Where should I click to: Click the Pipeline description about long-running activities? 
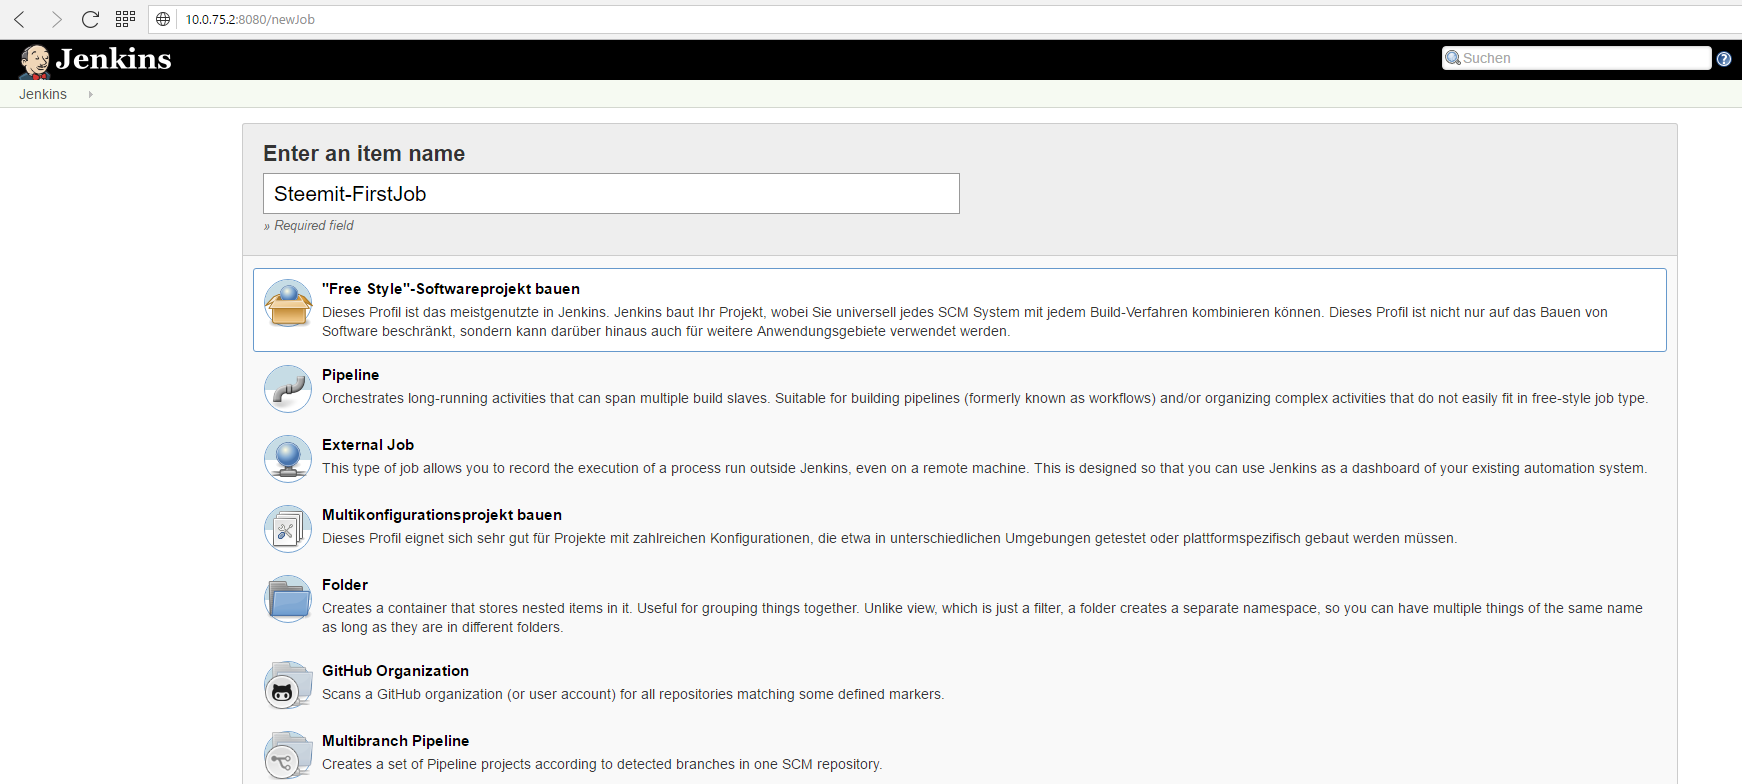pos(985,398)
